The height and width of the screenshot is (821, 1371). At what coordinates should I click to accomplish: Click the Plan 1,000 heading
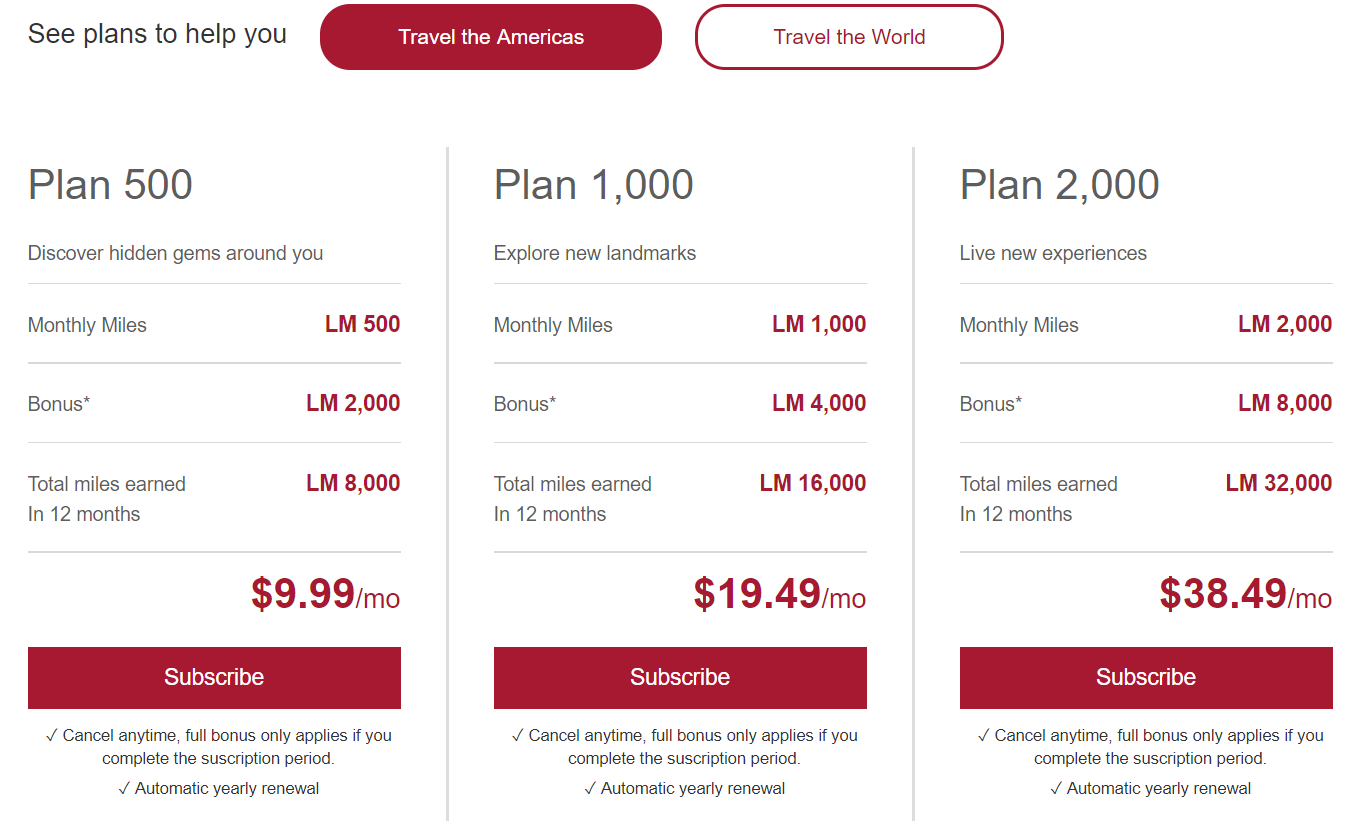pos(593,185)
